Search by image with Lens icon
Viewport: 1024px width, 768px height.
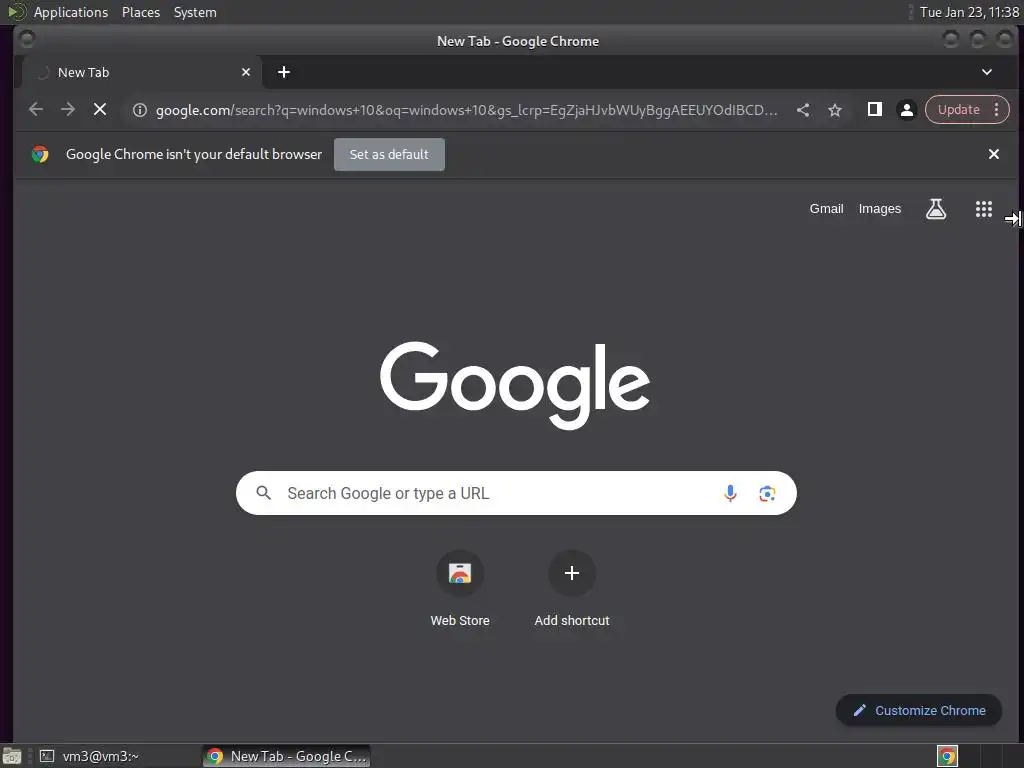coord(767,493)
